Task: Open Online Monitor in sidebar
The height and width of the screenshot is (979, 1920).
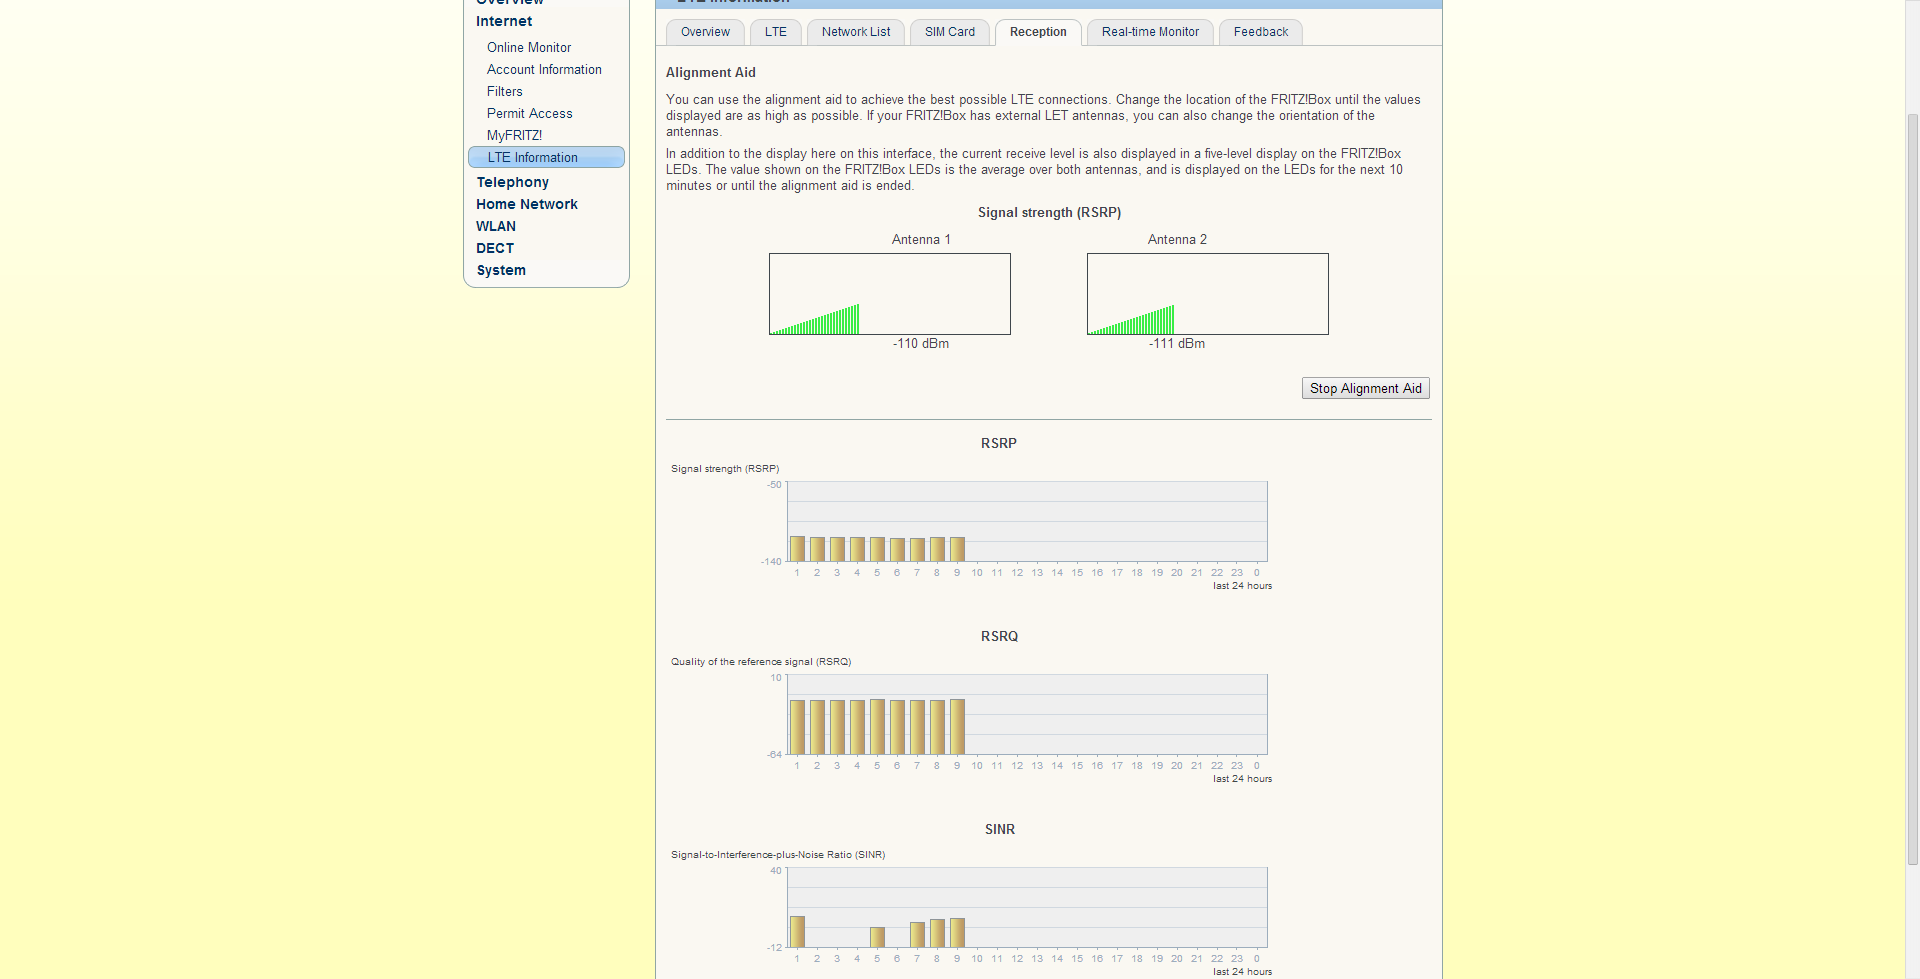Action: coord(529,47)
